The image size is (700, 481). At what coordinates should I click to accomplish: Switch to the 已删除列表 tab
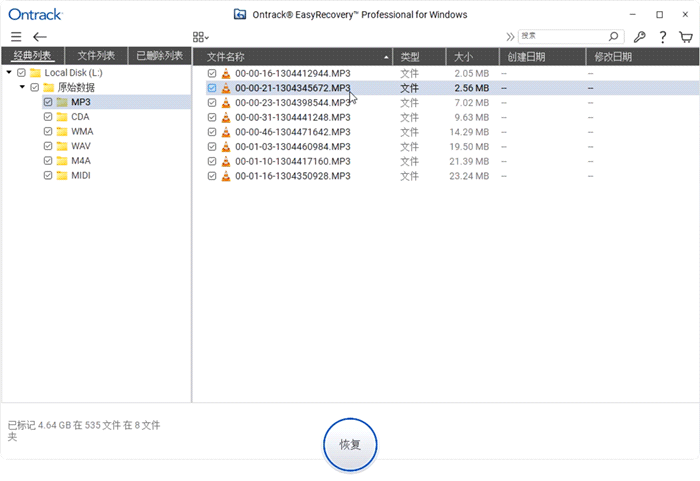159,56
